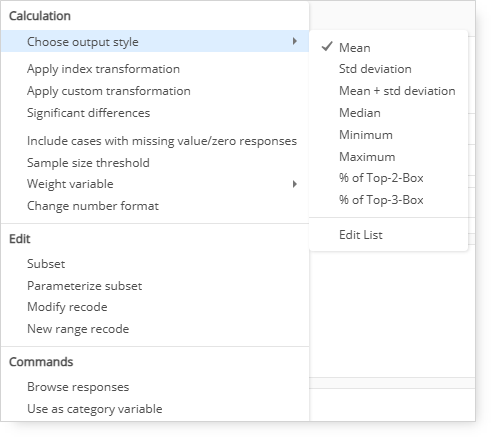Viewport: 491px width, 437px height.
Task: Open Sample size threshold option
Action: click(x=88, y=163)
